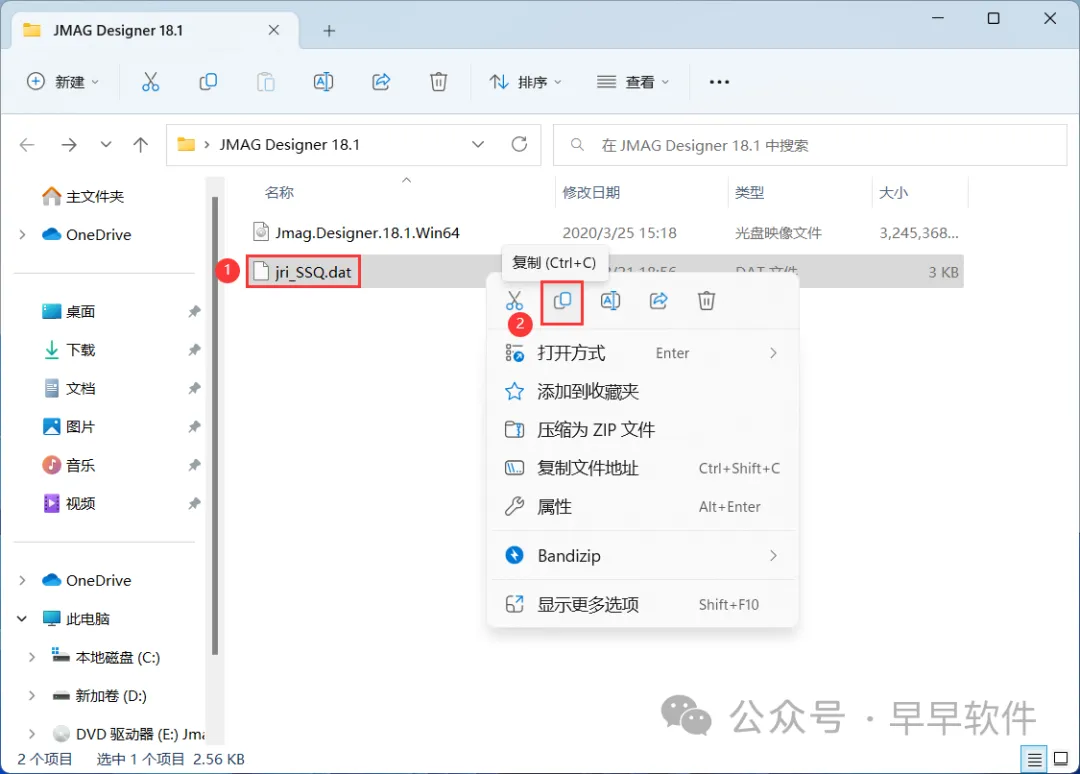The image size is (1080, 774).
Task: Click the Rename icon in the top toolbar
Action: tap(323, 82)
